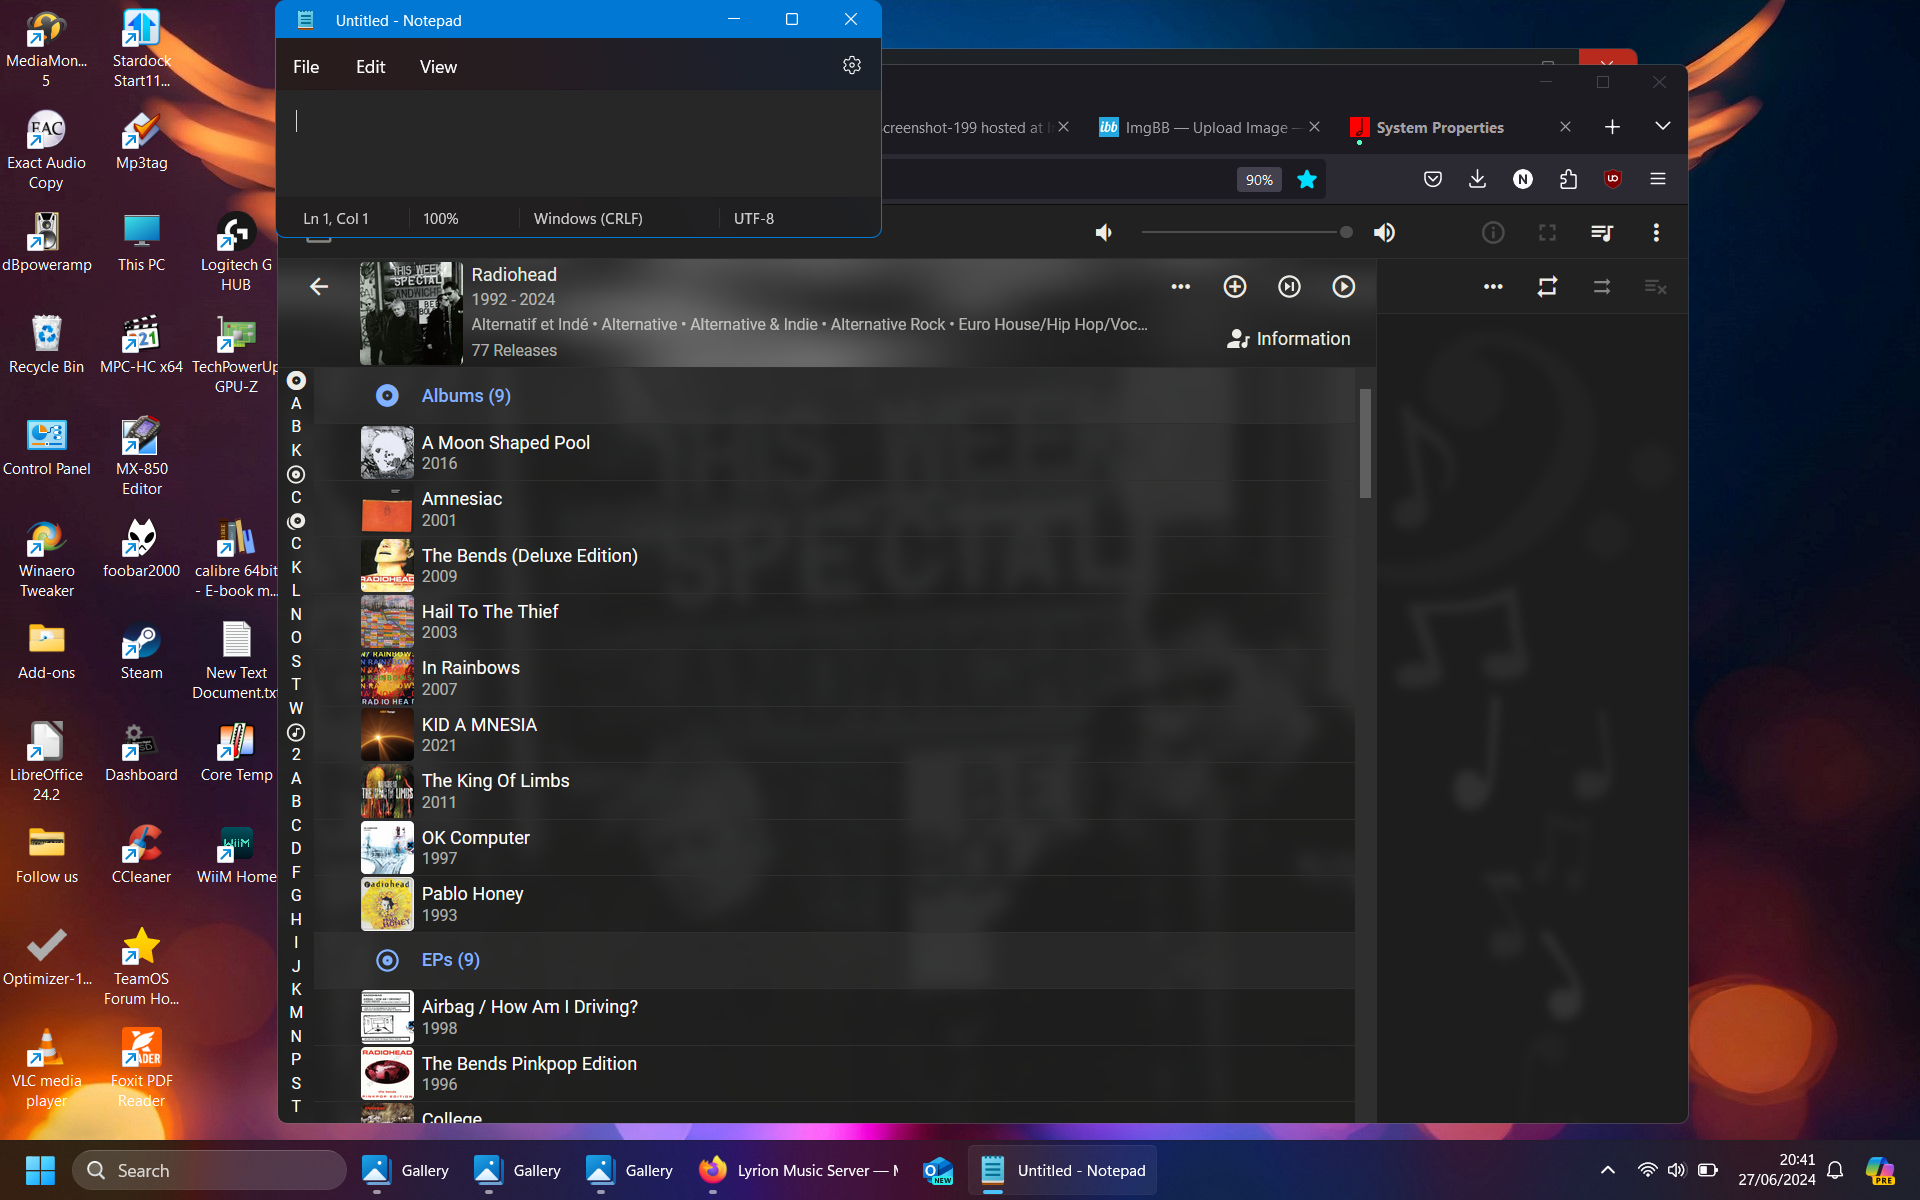Click the volume slider knob
Screen dimensions: 1920x1200
point(1346,232)
